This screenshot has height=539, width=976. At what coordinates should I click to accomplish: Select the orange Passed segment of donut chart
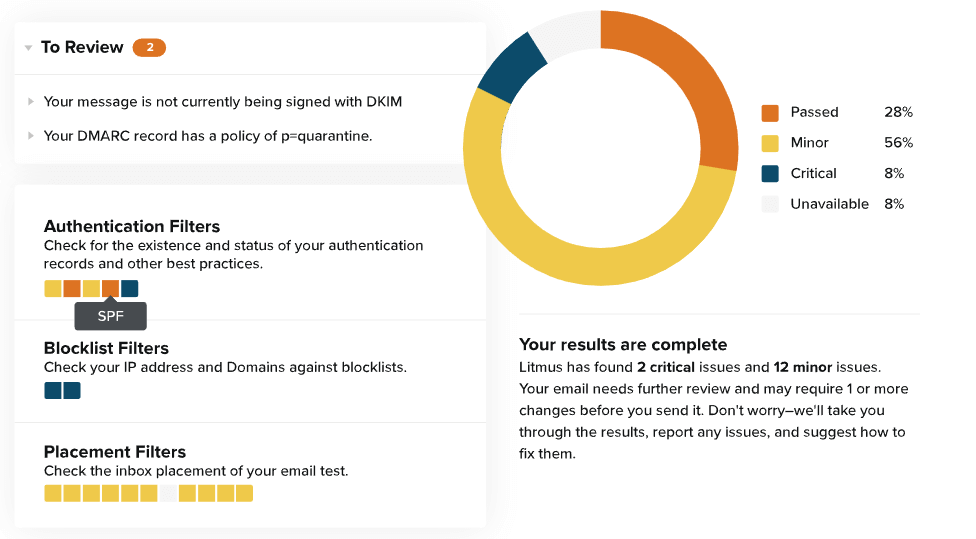tap(680, 80)
